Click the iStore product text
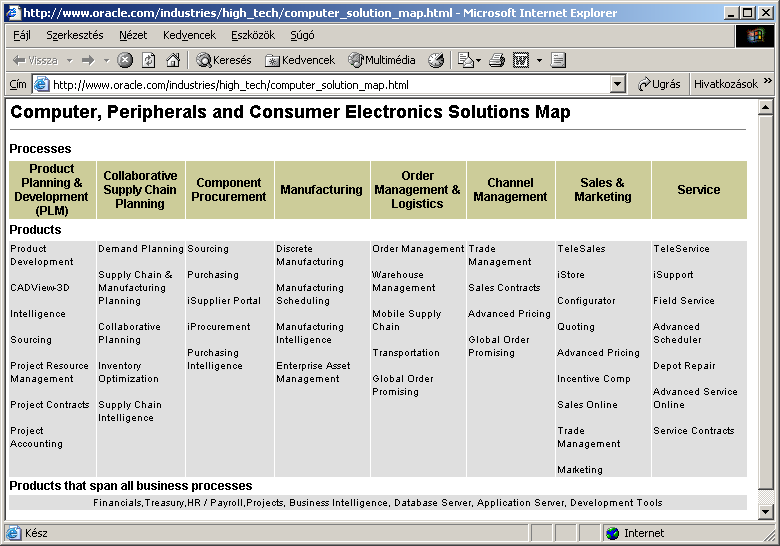 [571, 274]
